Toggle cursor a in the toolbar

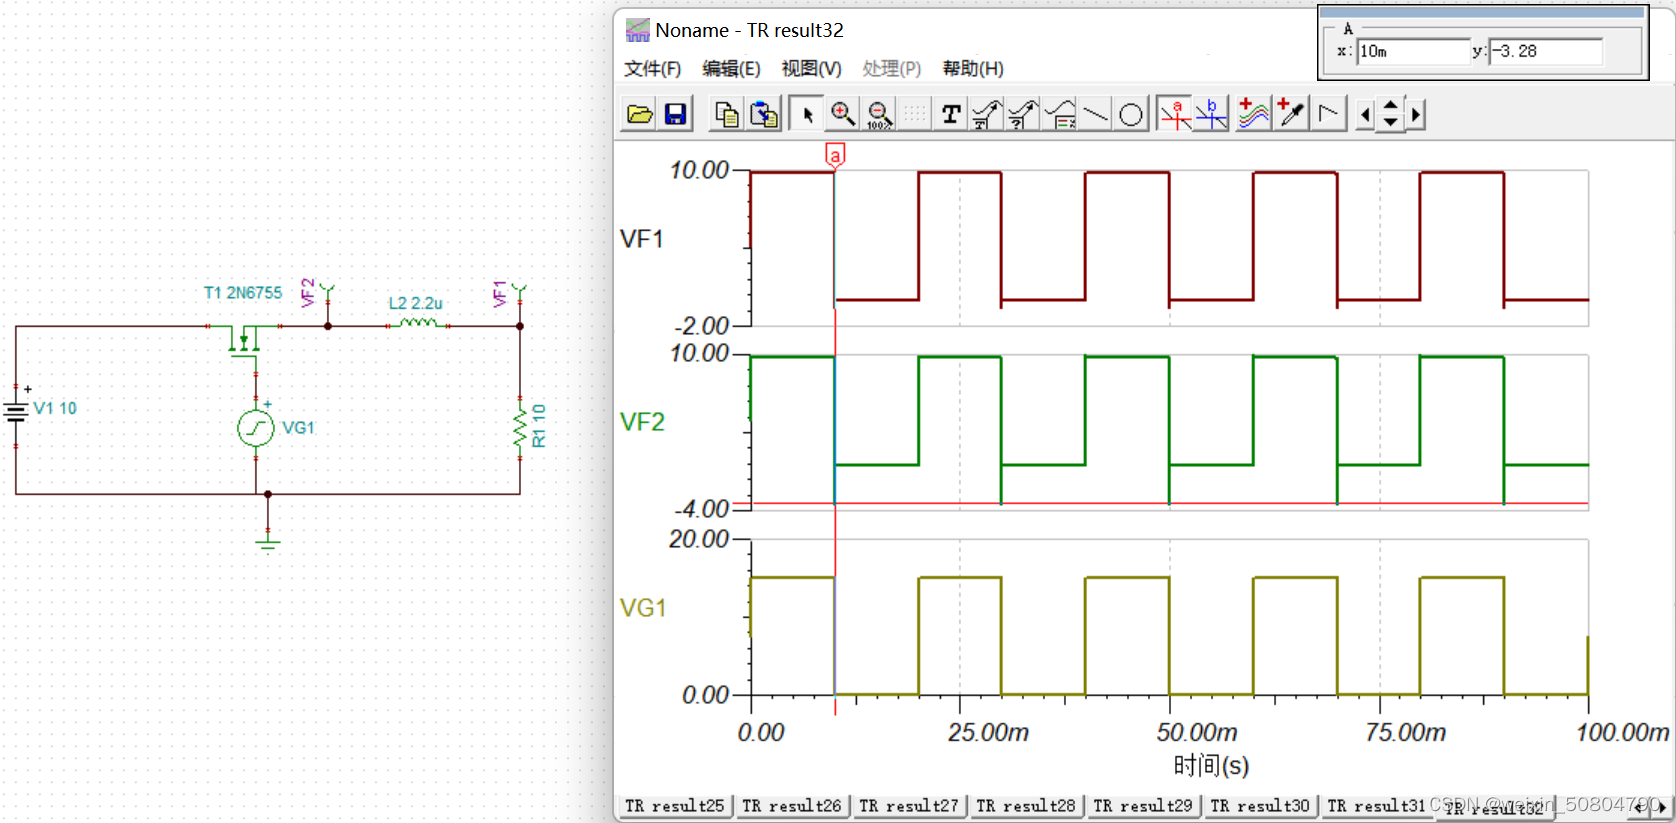click(1175, 114)
